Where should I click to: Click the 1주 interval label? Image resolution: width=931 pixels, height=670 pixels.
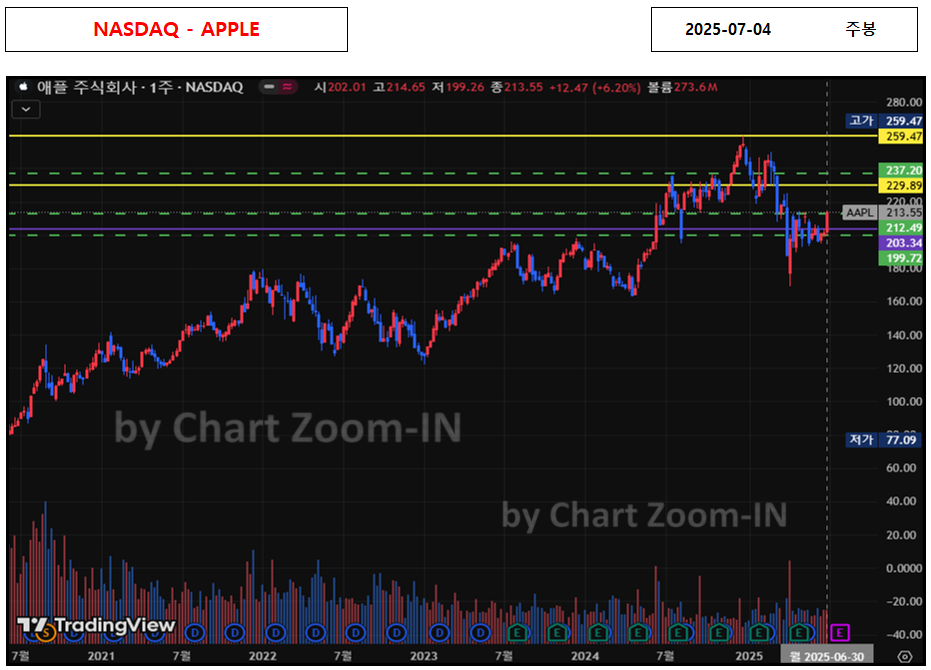coord(161,87)
